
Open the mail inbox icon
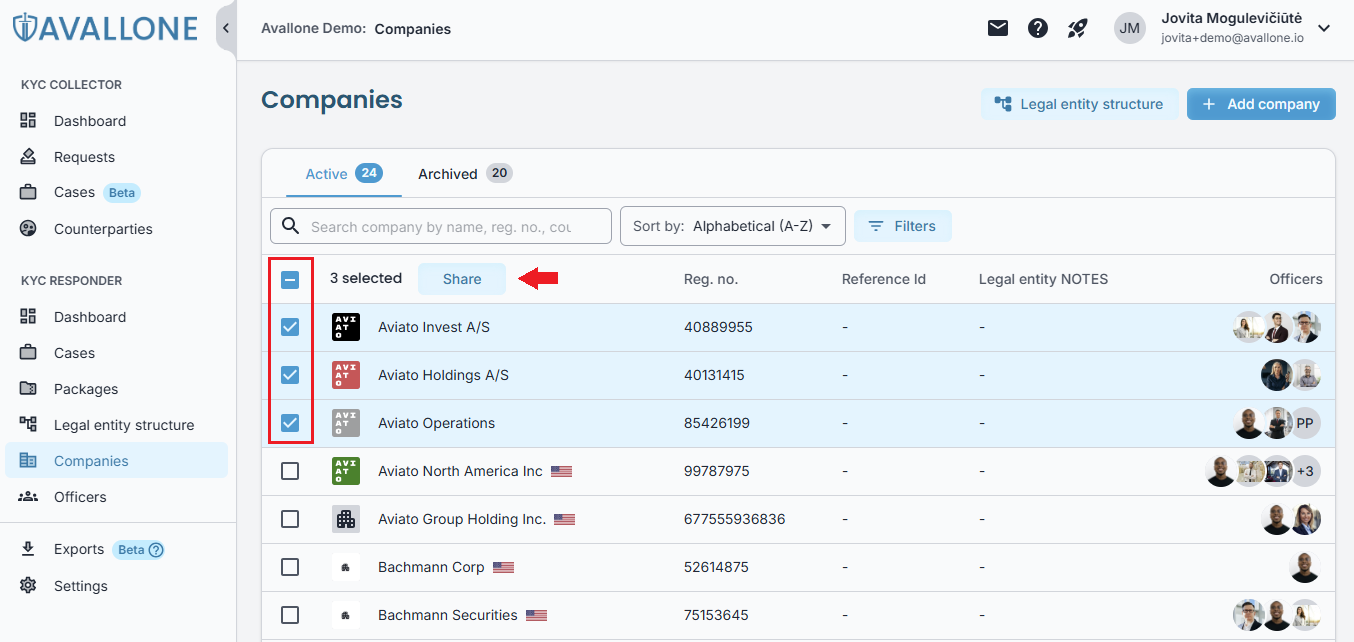[x=998, y=28]
